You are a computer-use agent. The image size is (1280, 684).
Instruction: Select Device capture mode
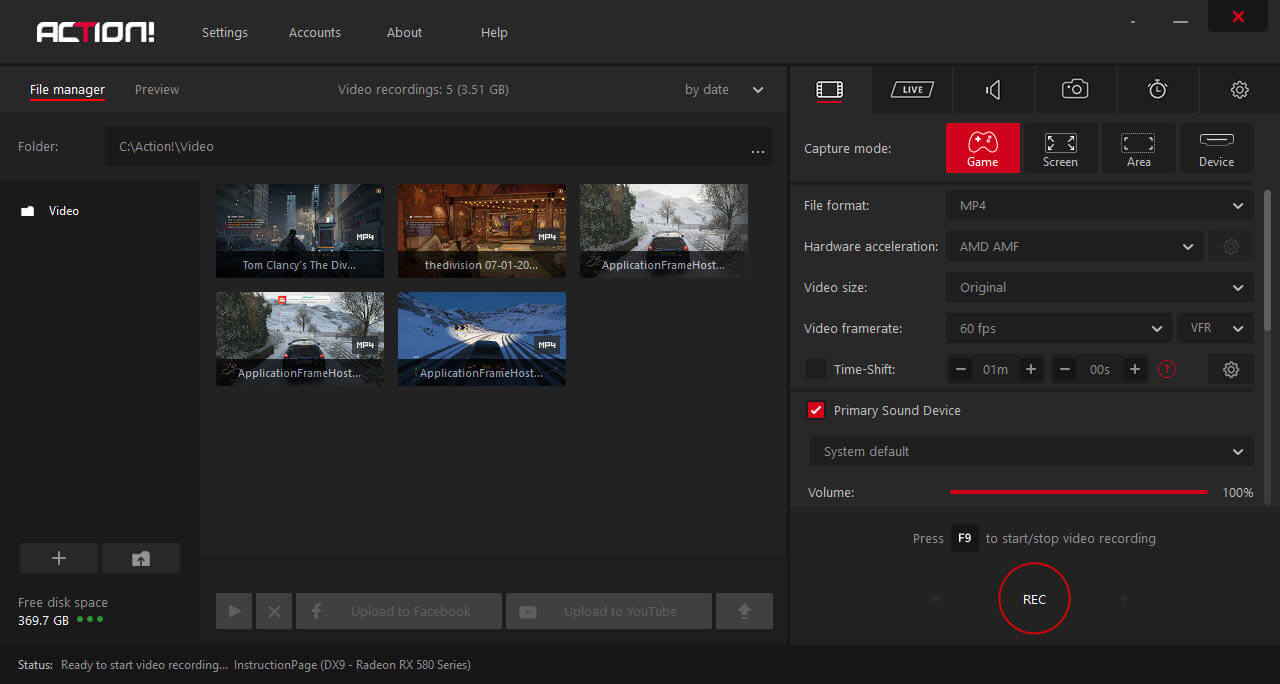click(x=1216, y=148)
